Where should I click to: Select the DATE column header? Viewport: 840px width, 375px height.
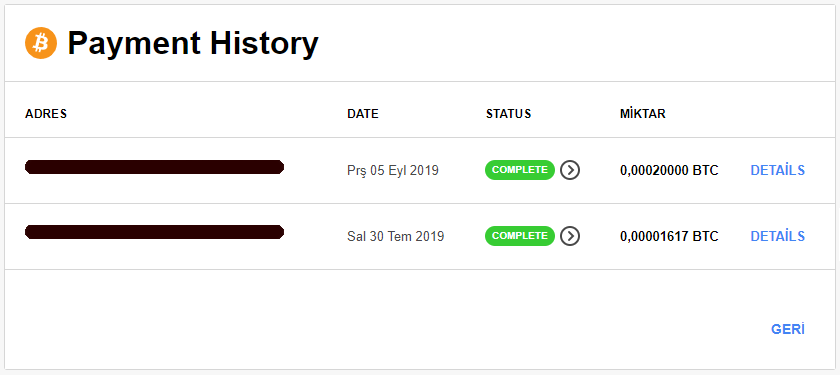(x=363, y=114)
